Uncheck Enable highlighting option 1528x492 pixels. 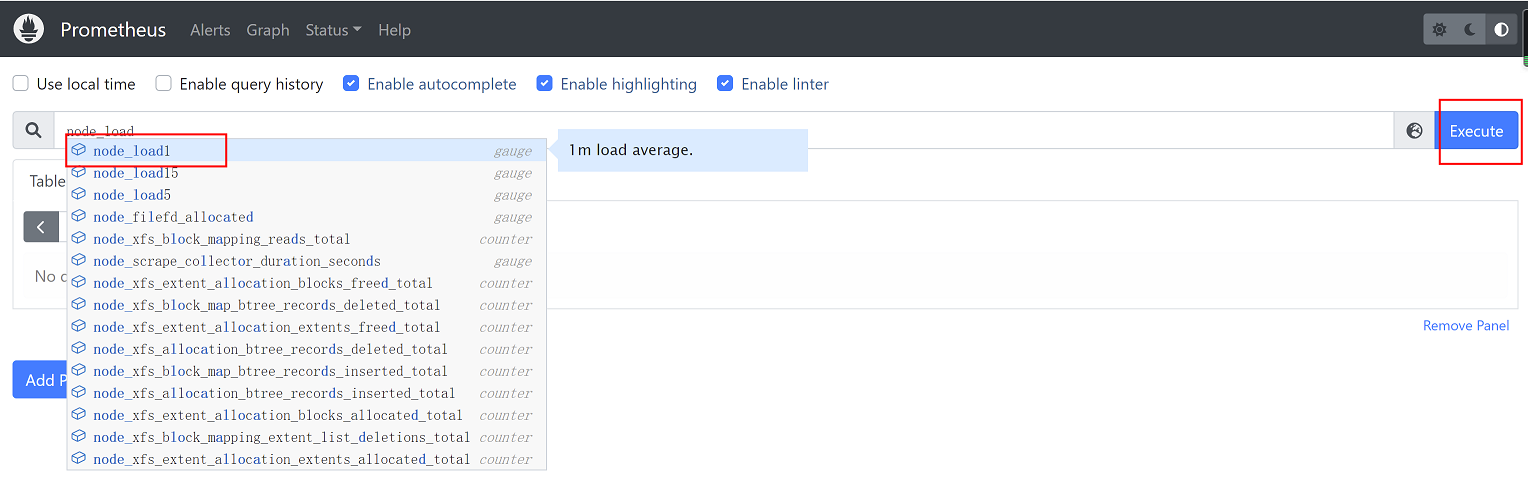click(544, 84)
